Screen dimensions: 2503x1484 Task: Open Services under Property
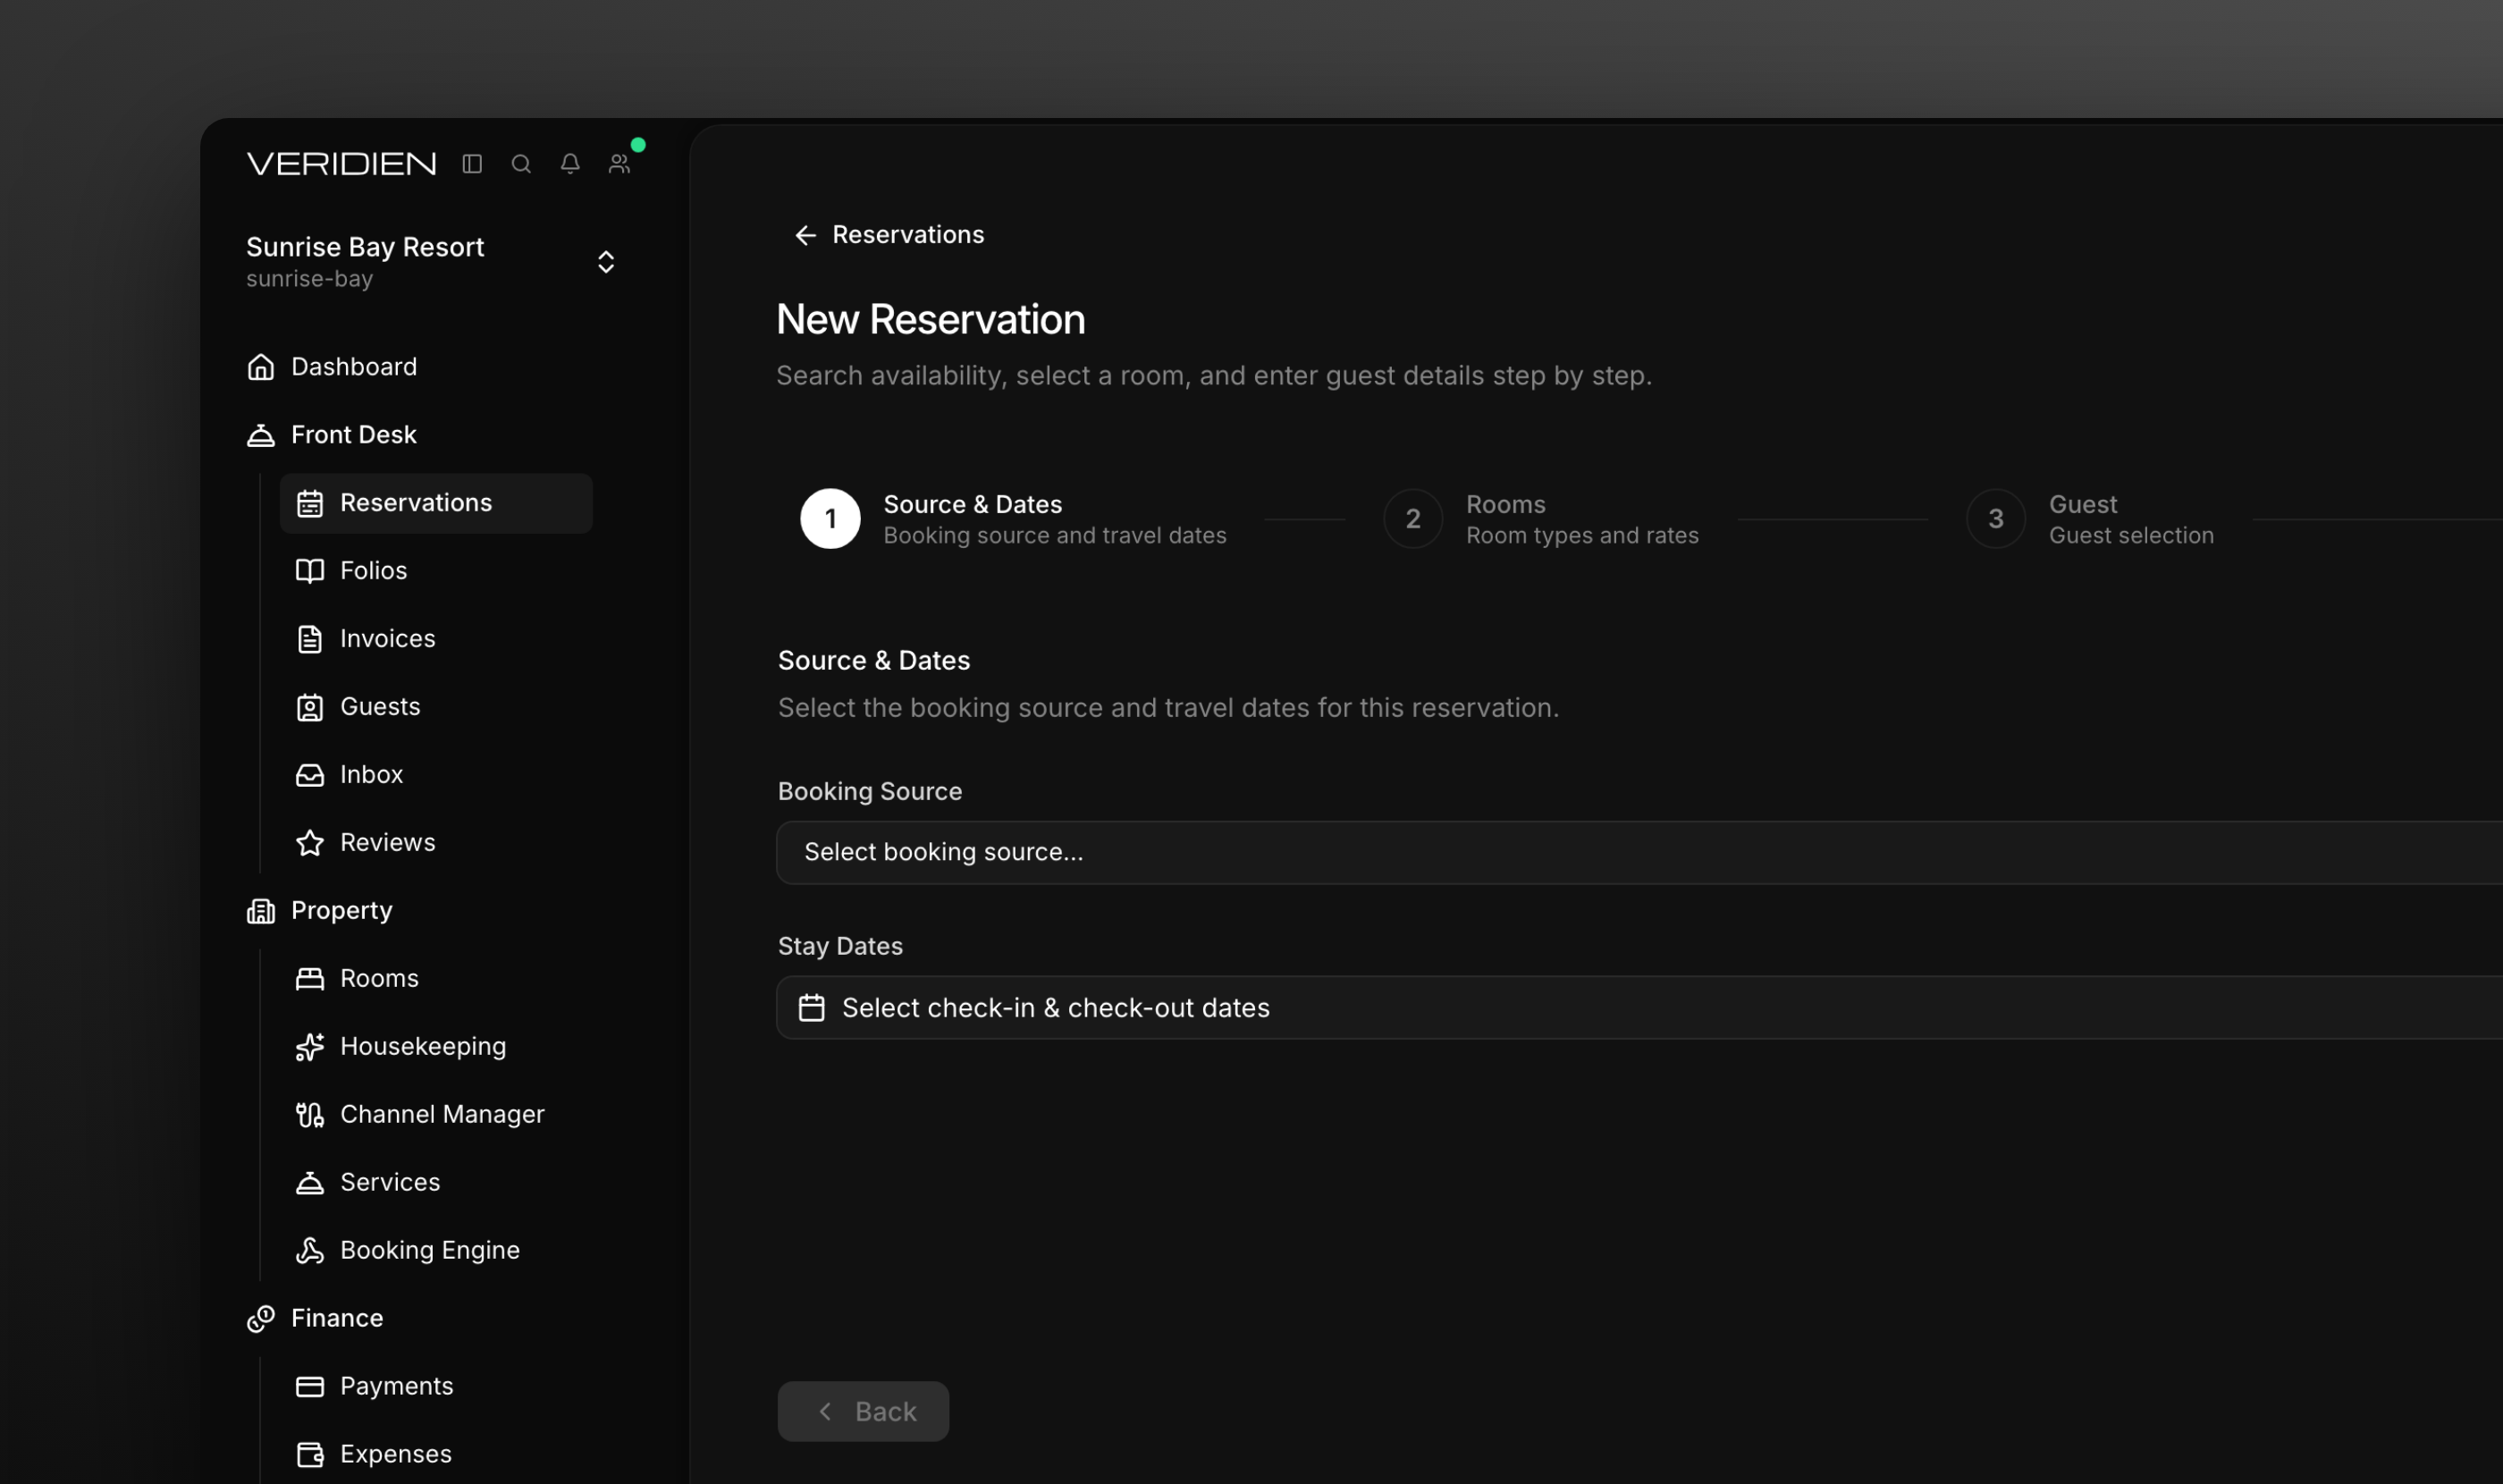click(x=390, y=1183)
